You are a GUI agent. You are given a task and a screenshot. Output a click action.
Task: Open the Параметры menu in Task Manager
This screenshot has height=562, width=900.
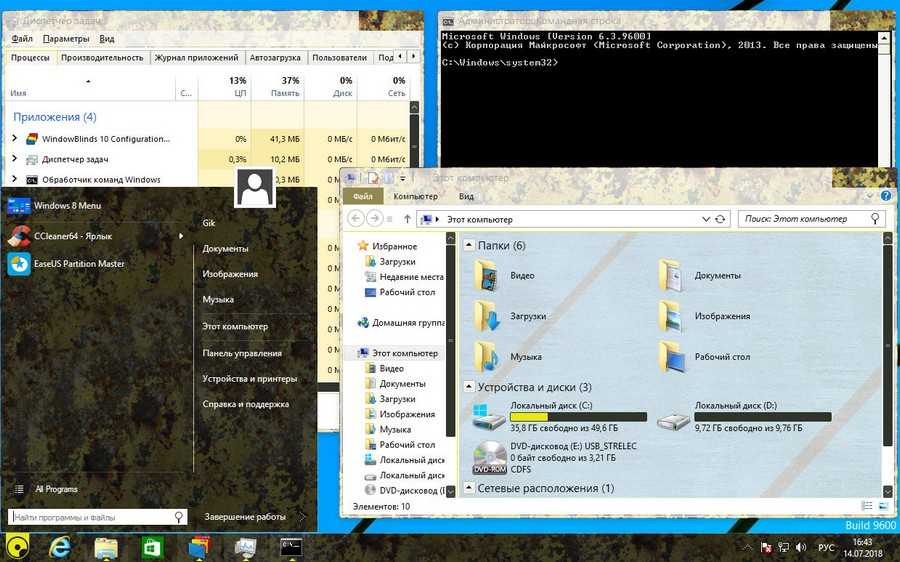click(x=66, y=39)
